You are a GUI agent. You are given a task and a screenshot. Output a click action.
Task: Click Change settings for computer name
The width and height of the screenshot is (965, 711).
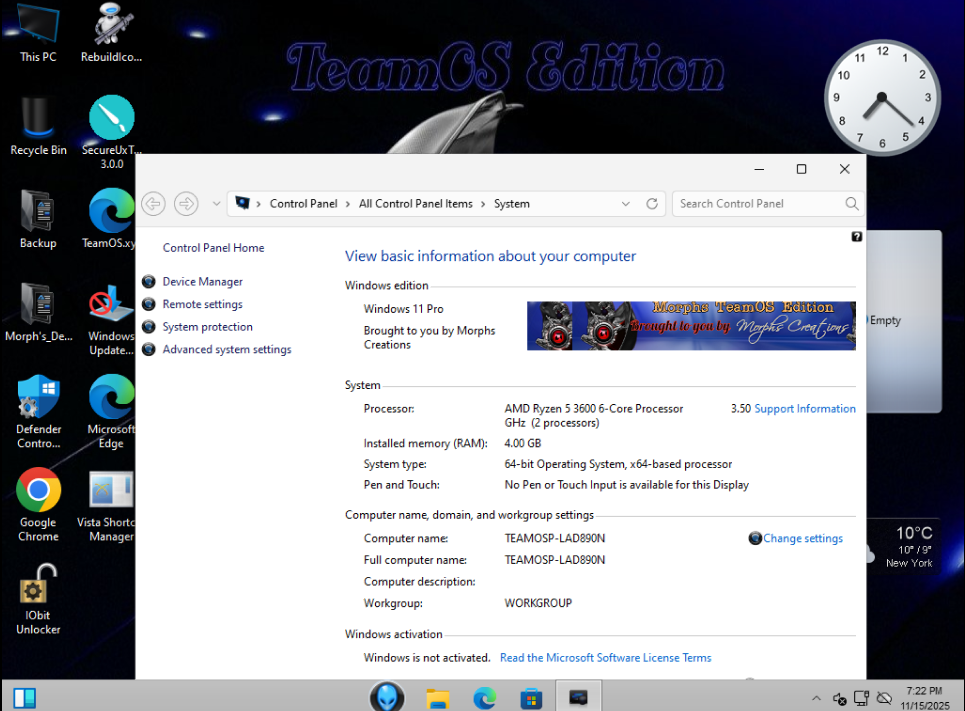point(802,539)
